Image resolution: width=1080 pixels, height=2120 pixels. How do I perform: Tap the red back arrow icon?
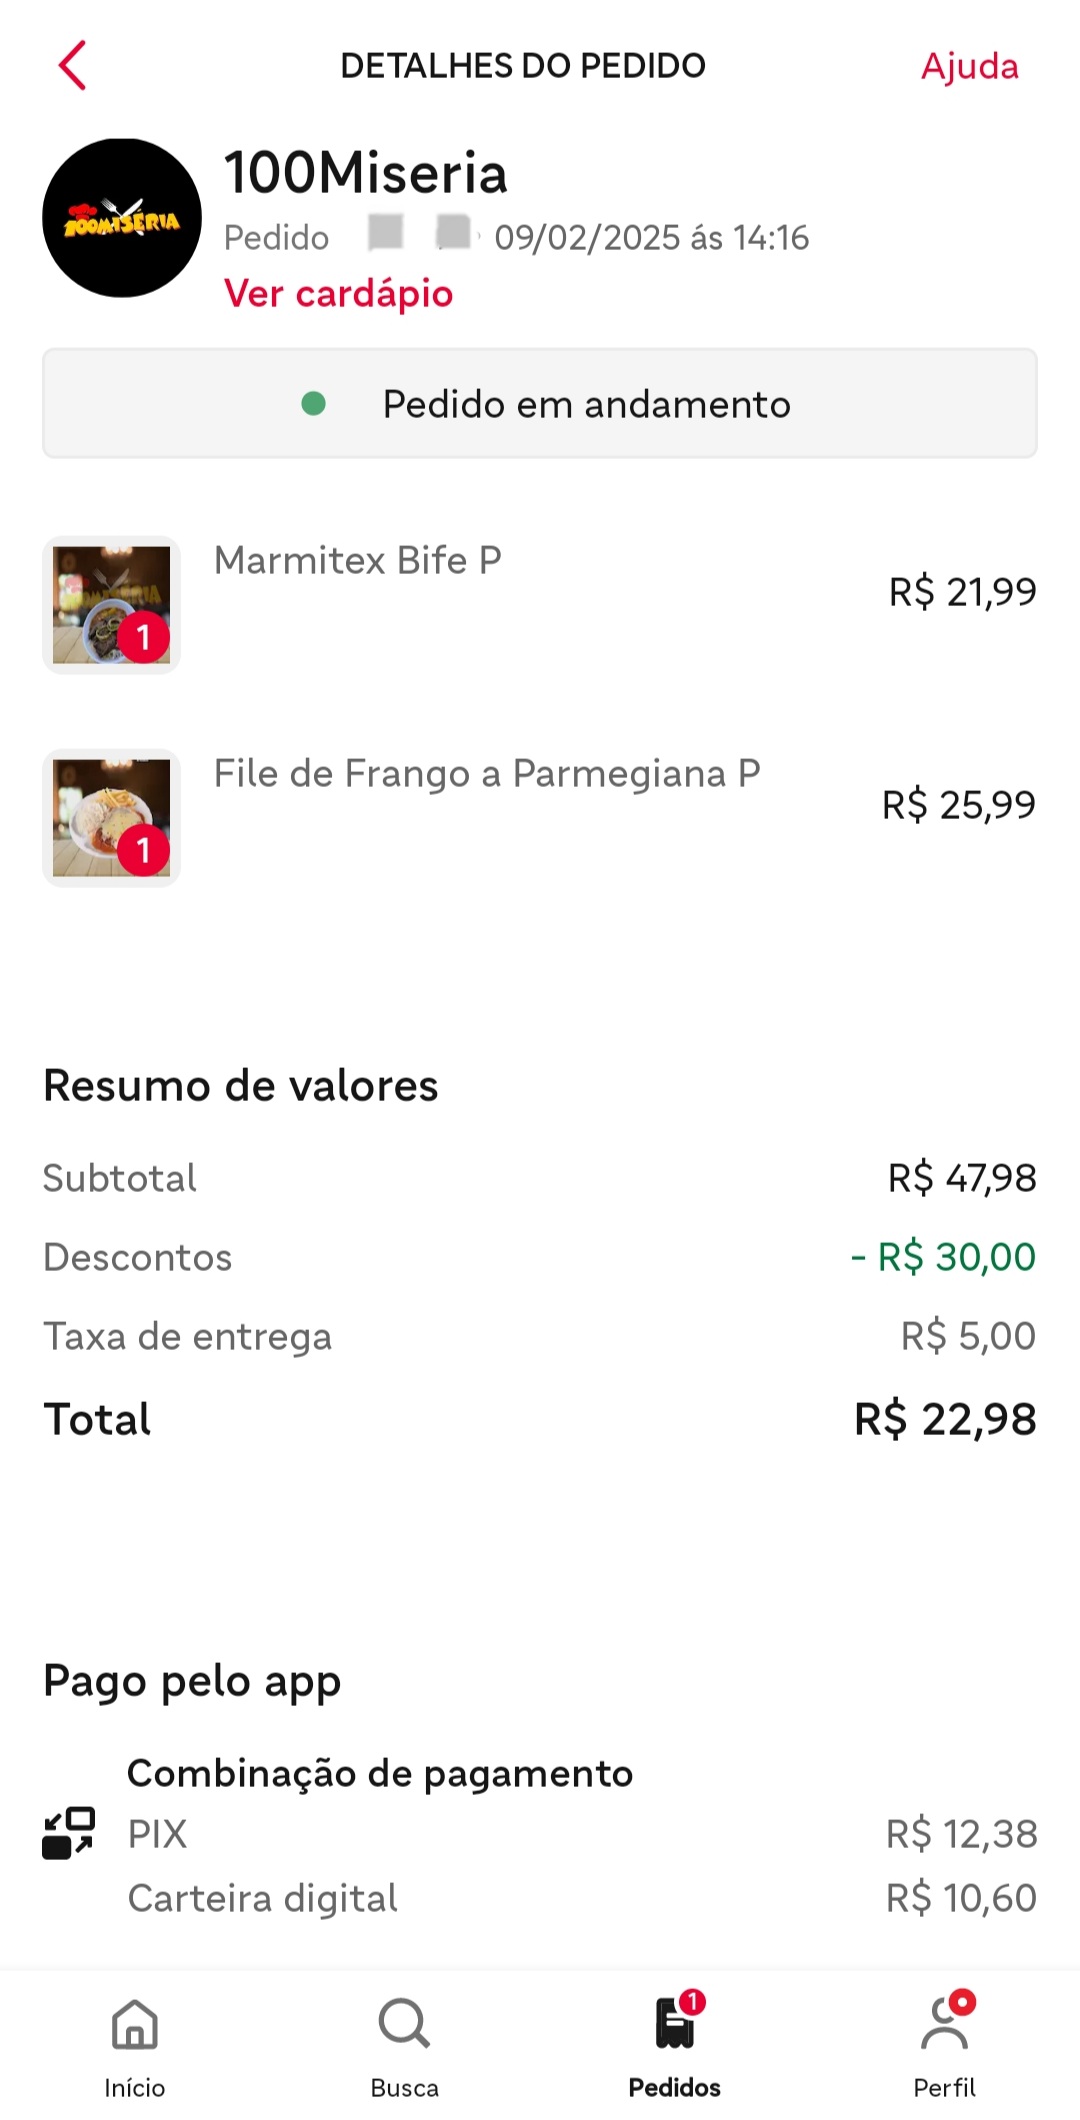pos(72,66)
